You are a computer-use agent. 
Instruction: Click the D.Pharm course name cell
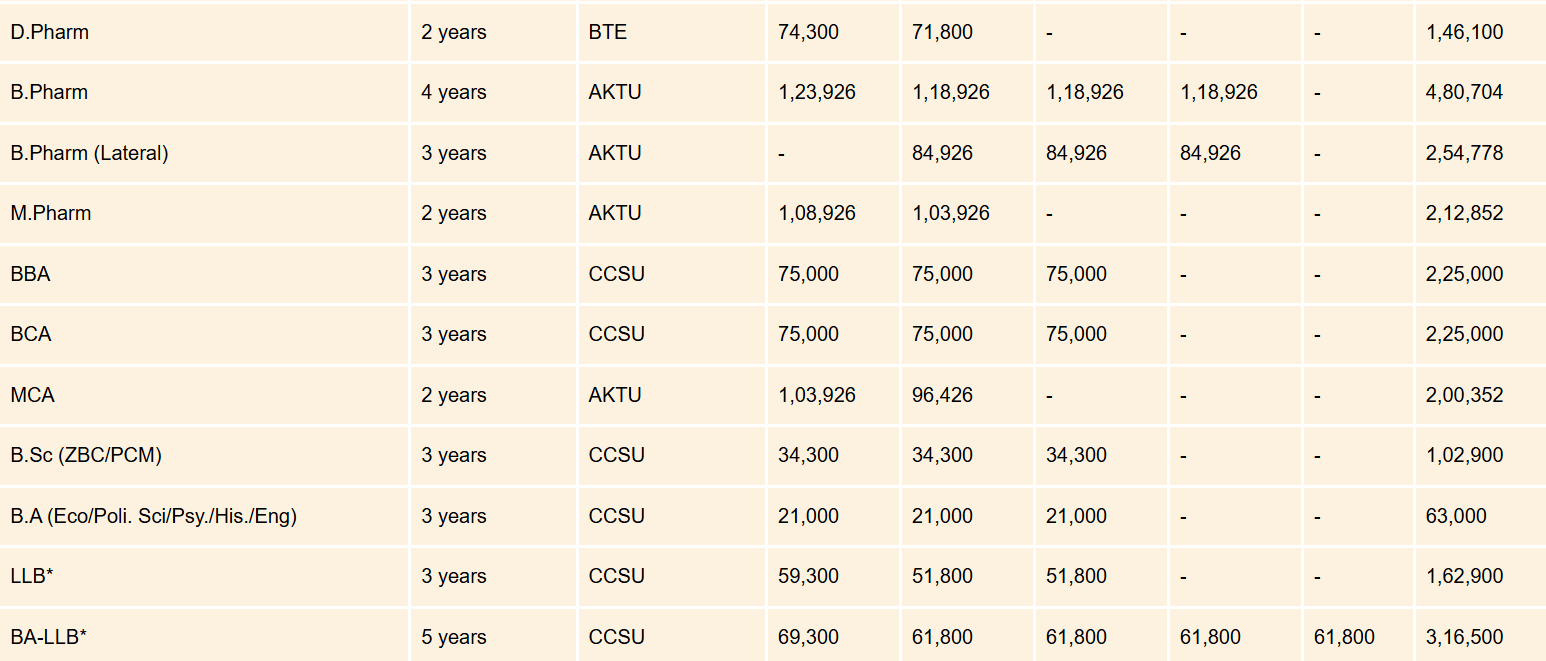[x=49, y=32]
